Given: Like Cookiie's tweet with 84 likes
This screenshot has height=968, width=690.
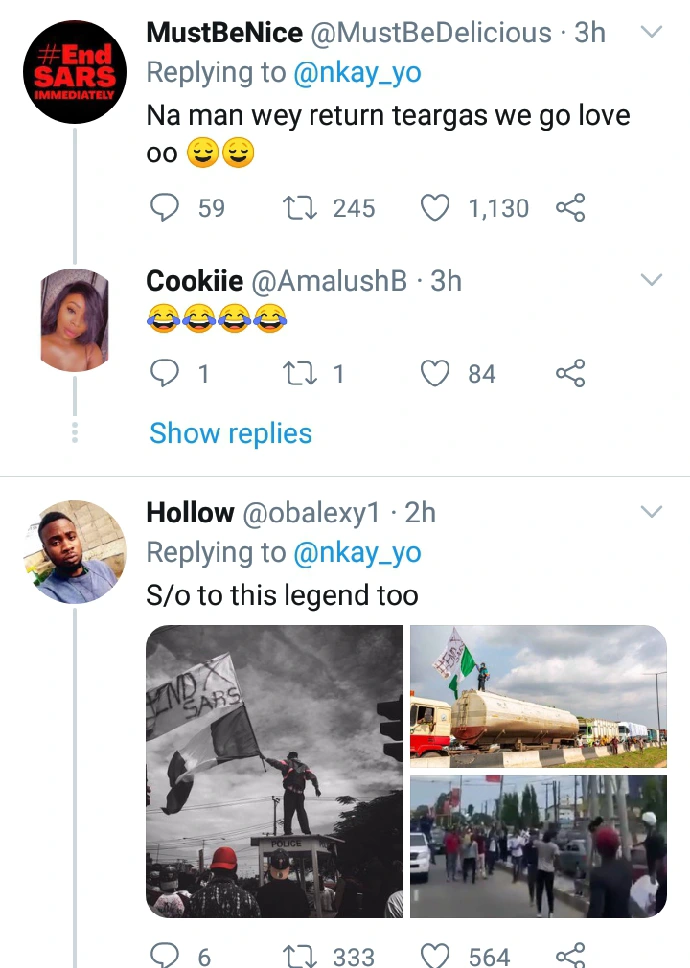Looking at the screenshot, I should (434, 374).
